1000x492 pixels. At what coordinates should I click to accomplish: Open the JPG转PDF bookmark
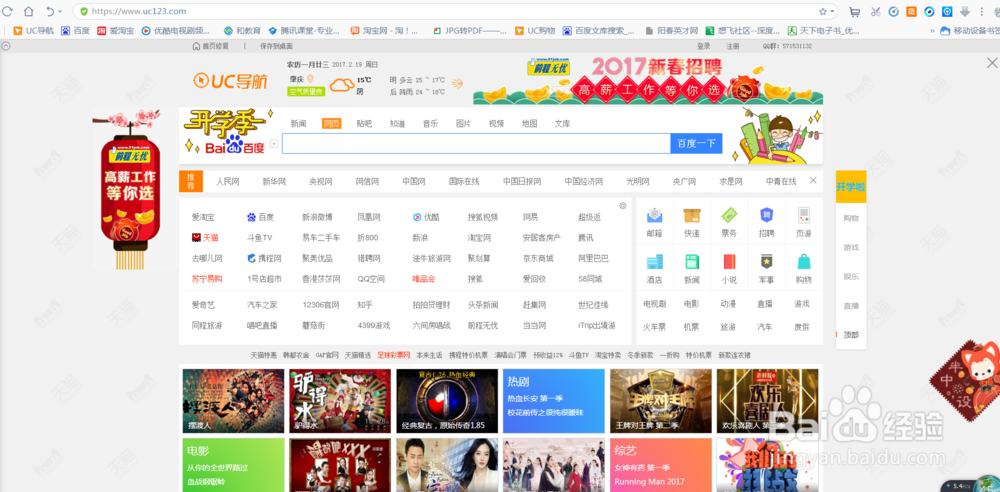tap(469, 30)
